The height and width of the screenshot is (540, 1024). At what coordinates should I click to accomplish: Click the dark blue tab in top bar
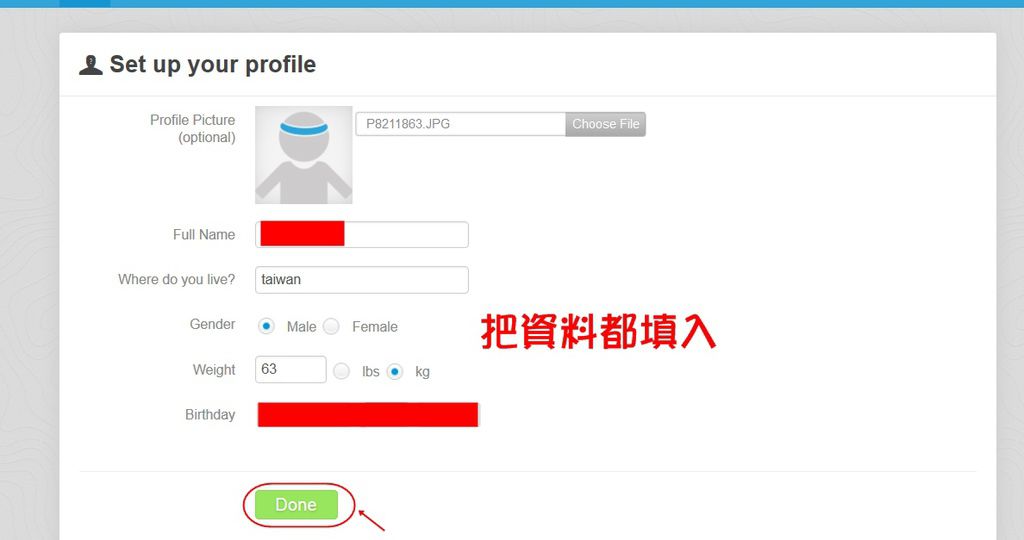[85, 3]
